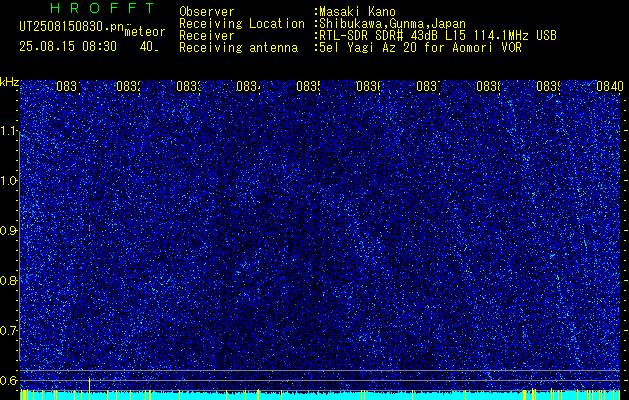Click the 0.7 kHz frequency tick label

pos(9,331)
